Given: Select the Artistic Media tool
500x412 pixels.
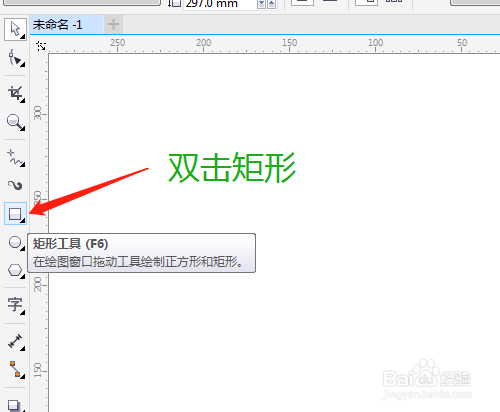Looking at the screenshot, I should pos(15,185).
